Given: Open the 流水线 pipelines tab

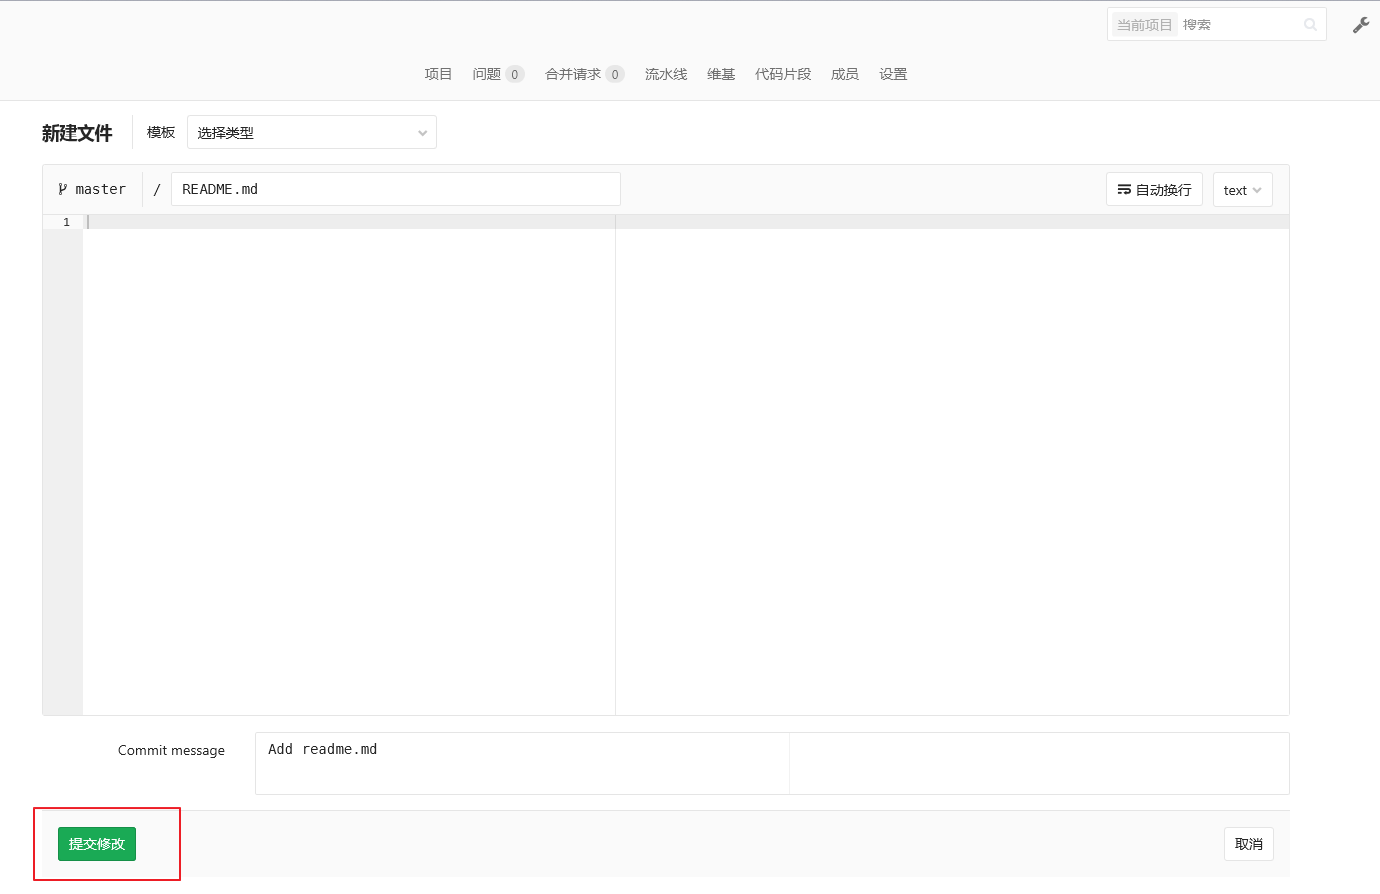Looking at the screenshot, I should pos(666,74).
